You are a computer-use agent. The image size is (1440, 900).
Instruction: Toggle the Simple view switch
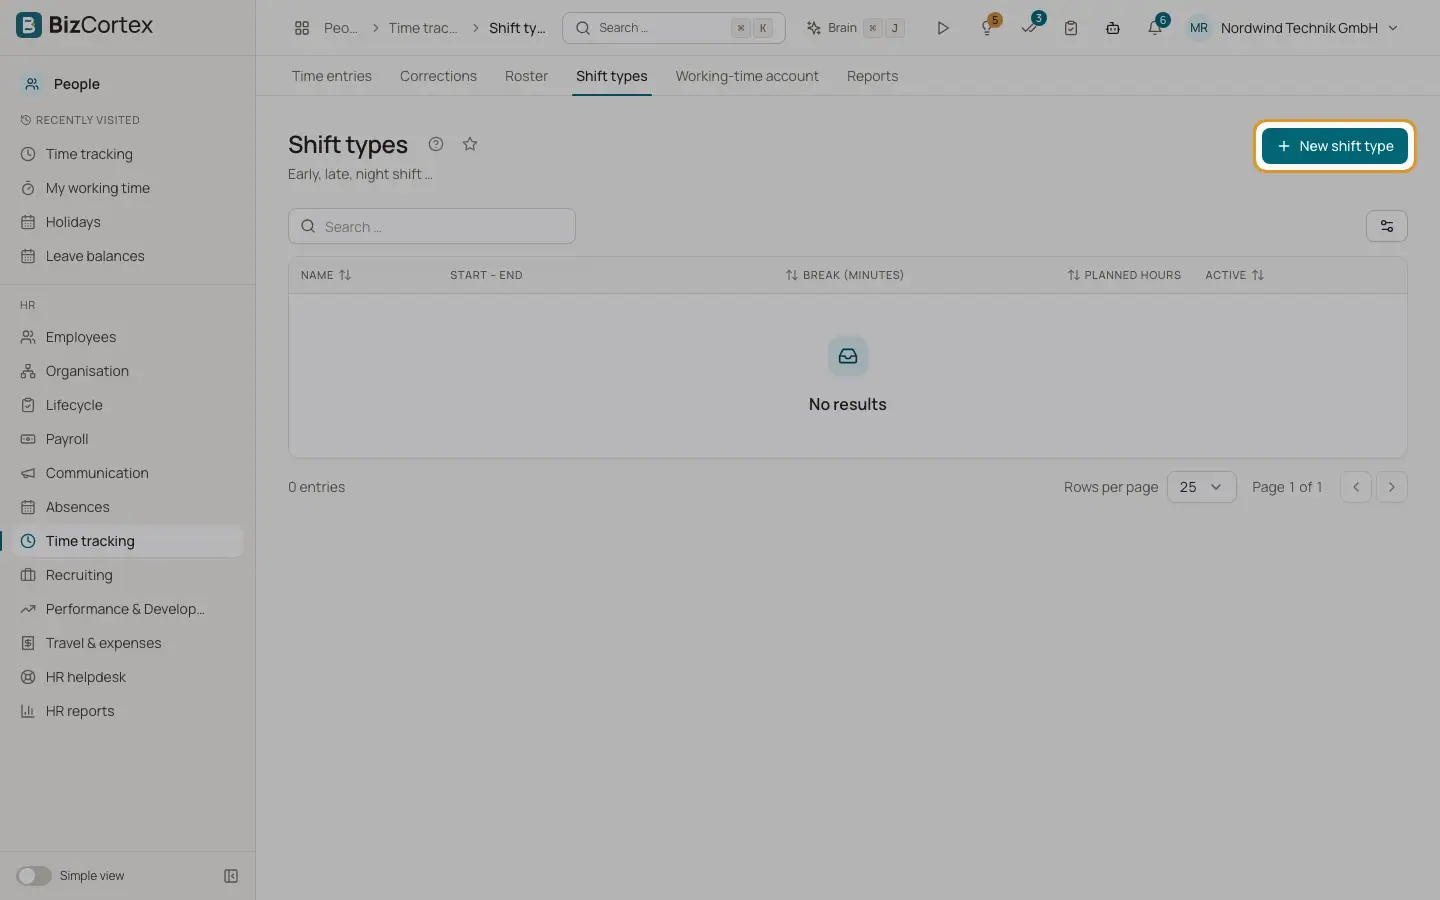point(34,876)
